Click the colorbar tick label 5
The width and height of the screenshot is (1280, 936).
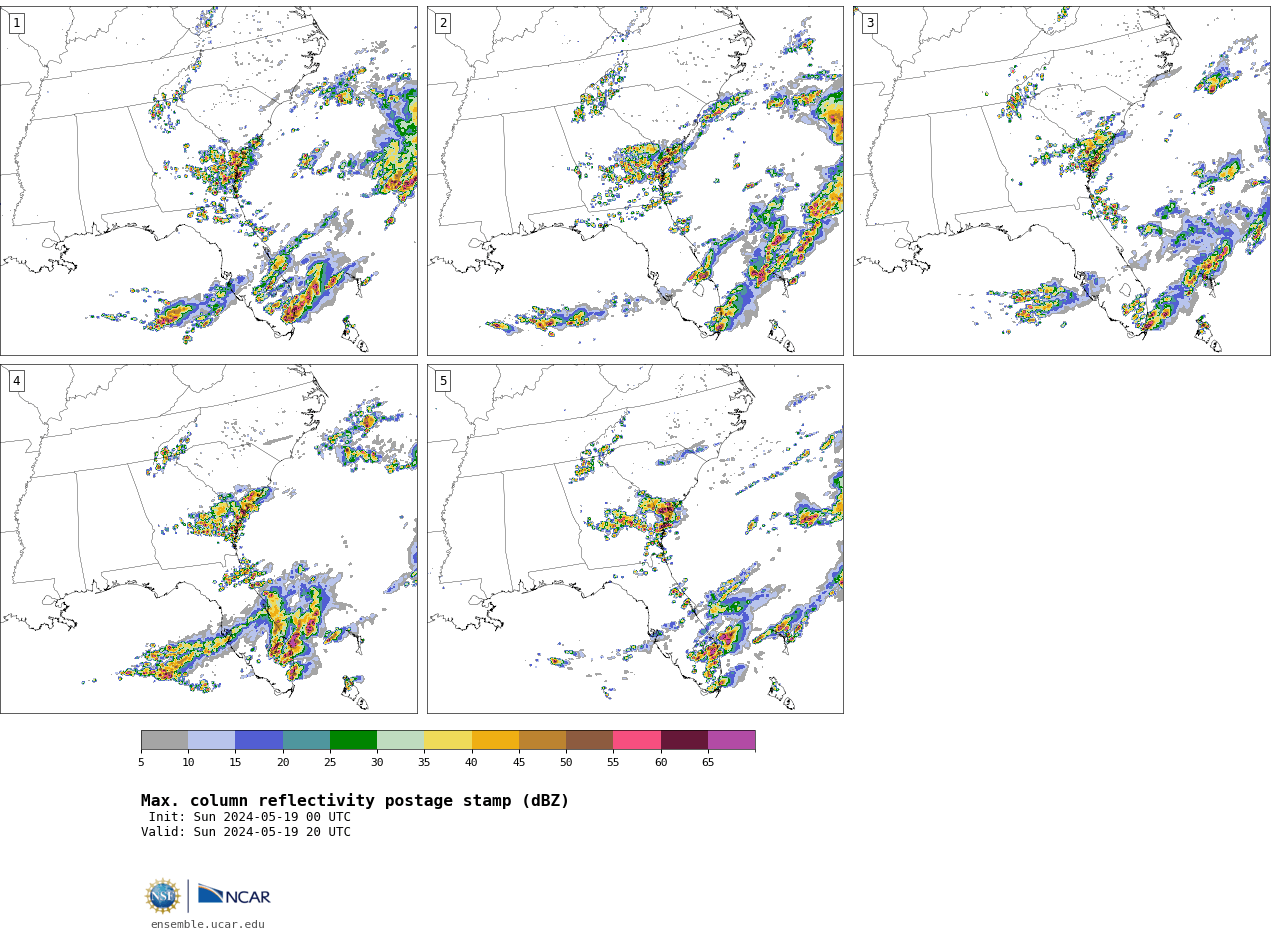click(141, 763)
